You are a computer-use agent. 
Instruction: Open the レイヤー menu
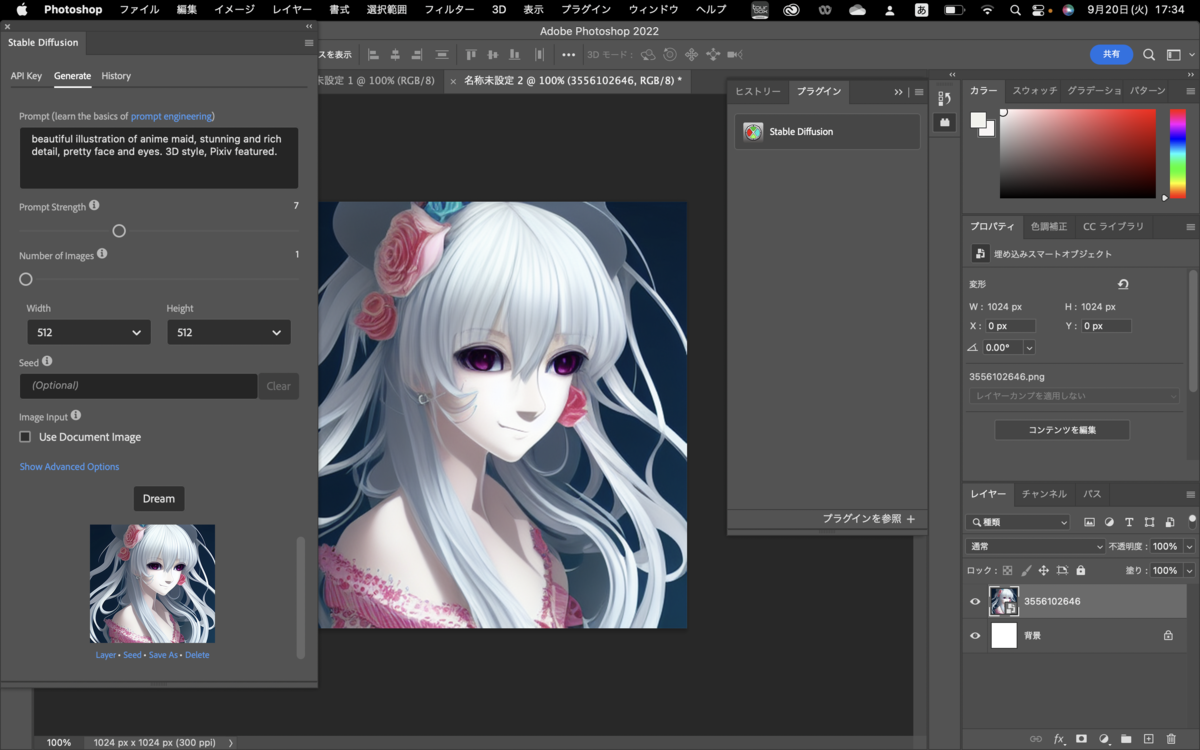[x=292, y=9]
